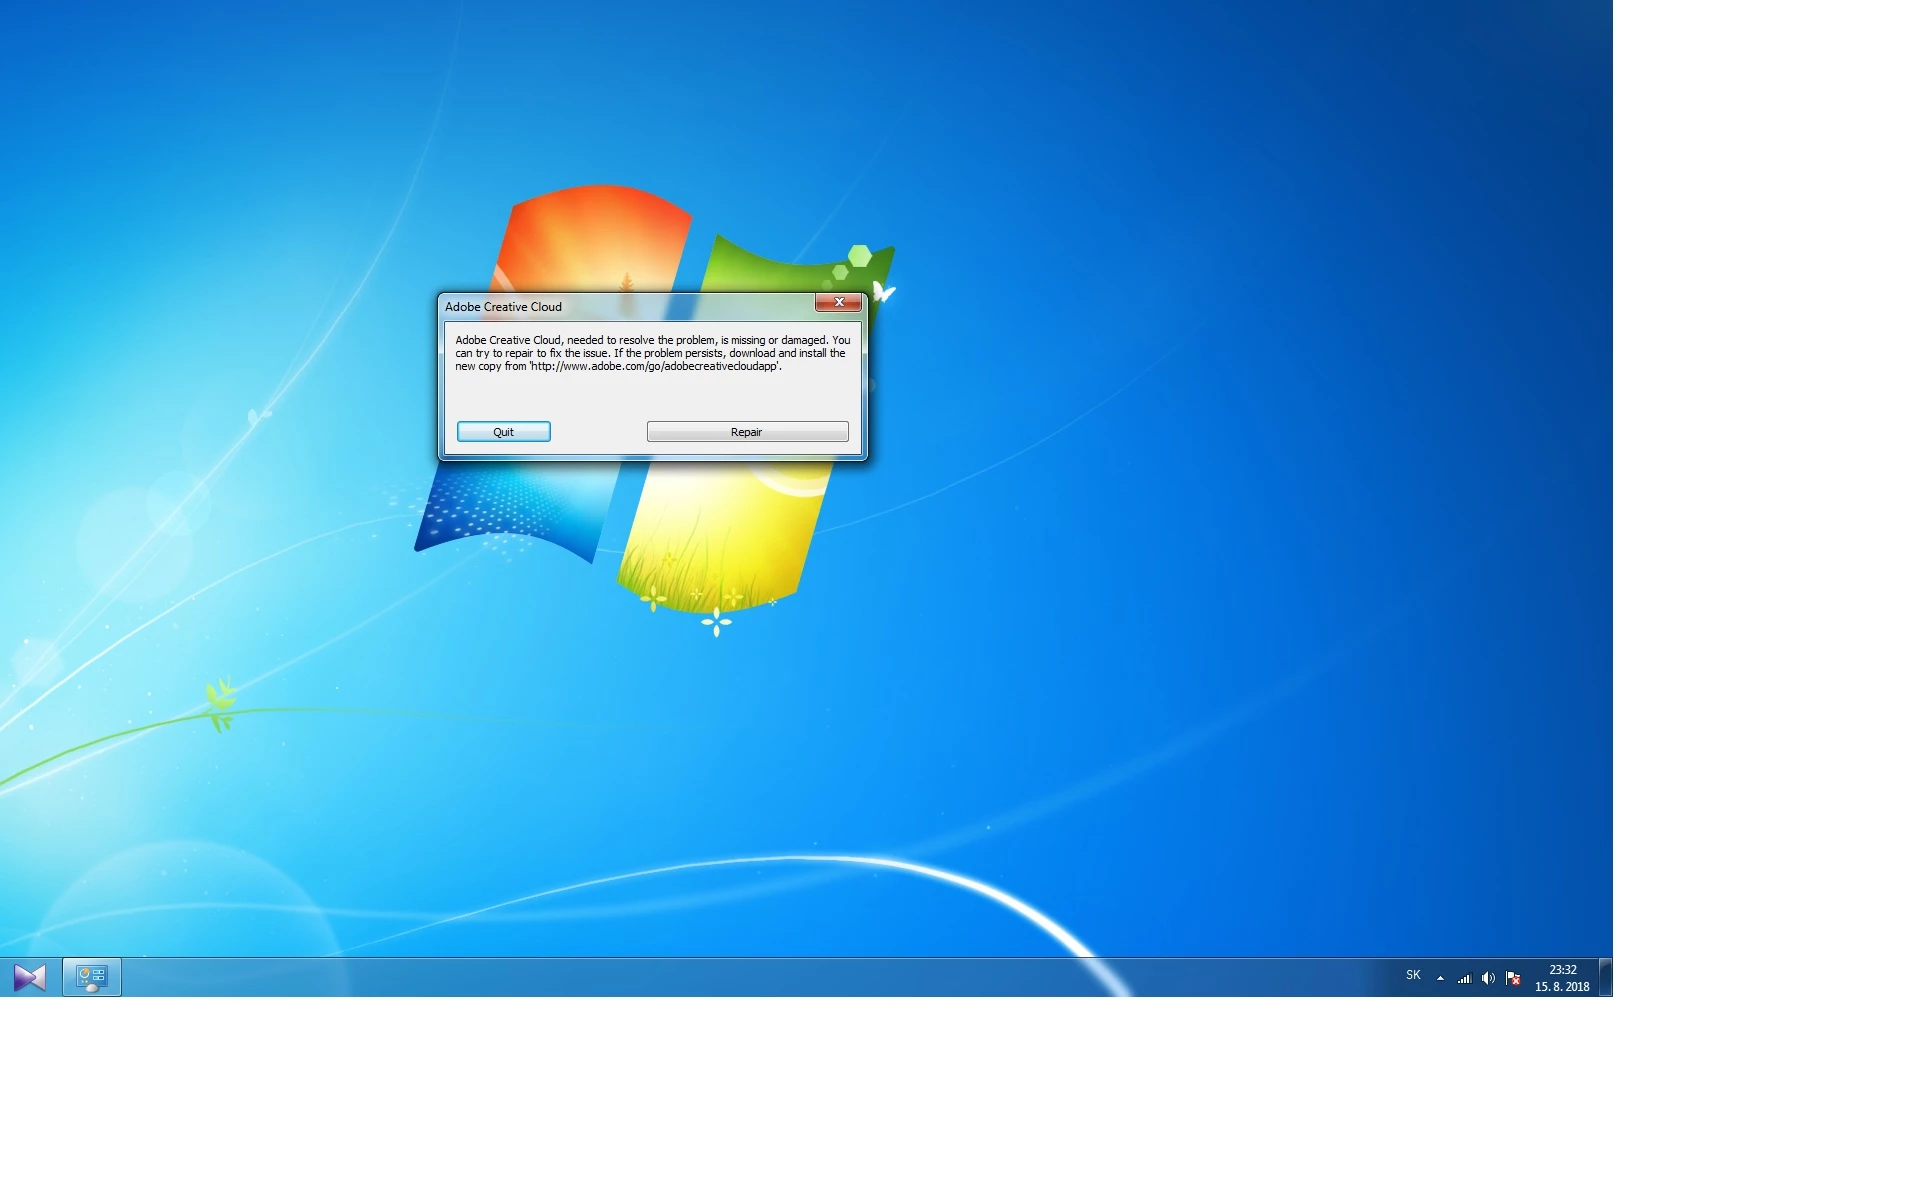Click the SK keyboard language indicator
This screenshot has height=1200, width=1920.
[x=1413, y=975]
